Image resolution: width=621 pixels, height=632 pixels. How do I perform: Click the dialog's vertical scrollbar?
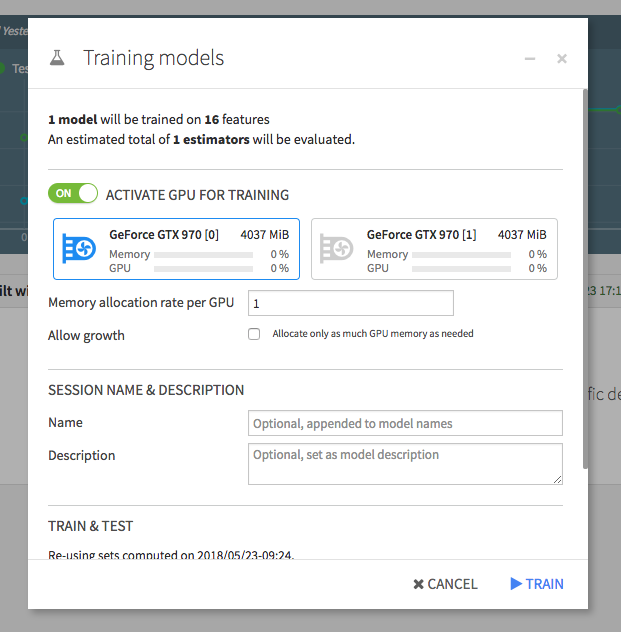tap(584, 280)
